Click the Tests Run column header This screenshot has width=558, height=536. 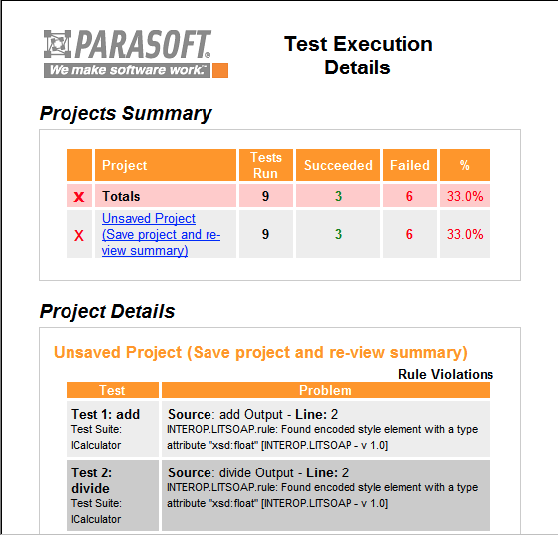(x=266, y=165)
